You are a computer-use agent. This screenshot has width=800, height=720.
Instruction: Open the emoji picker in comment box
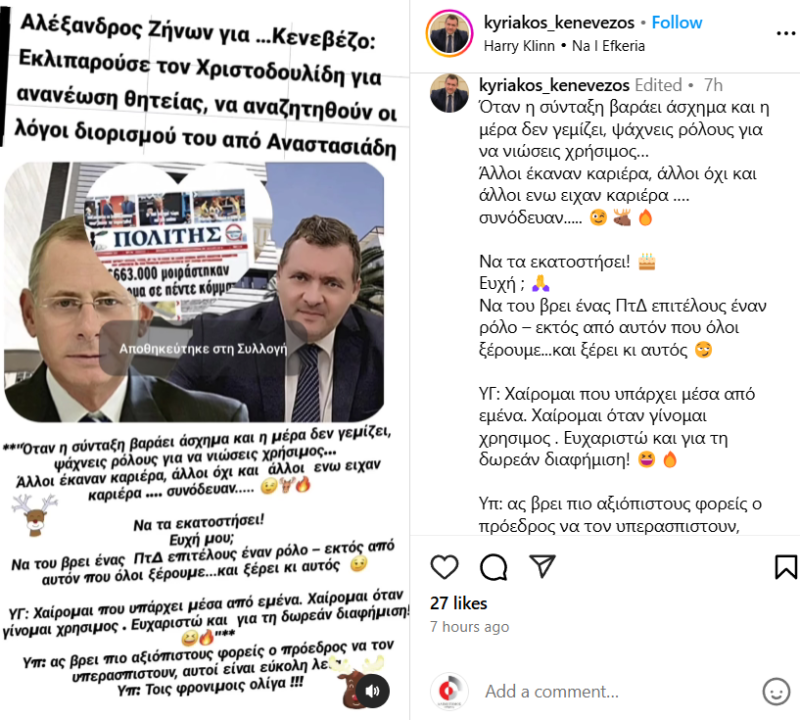coord(776,691)
